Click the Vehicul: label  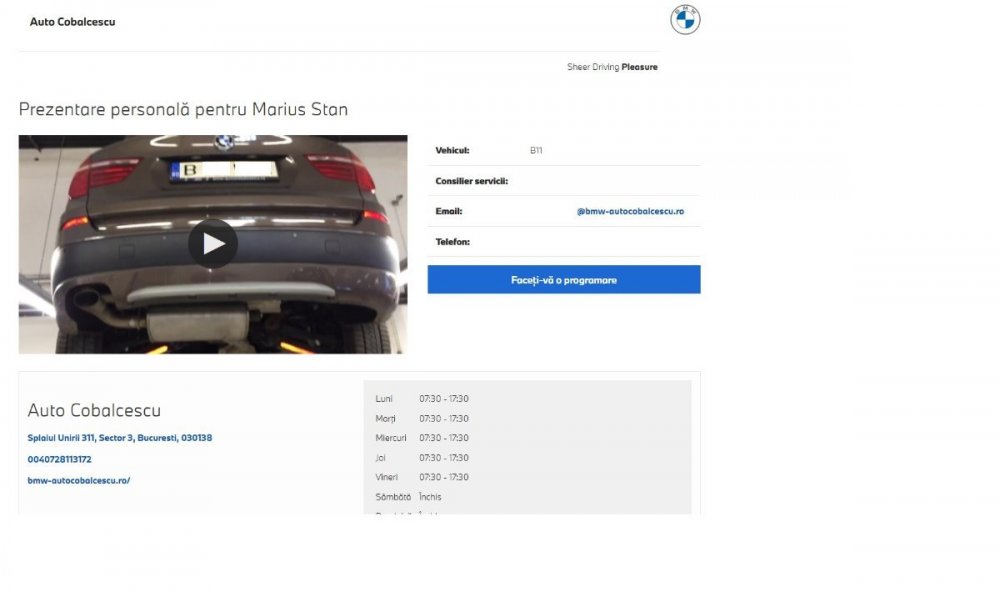point(452,151)
